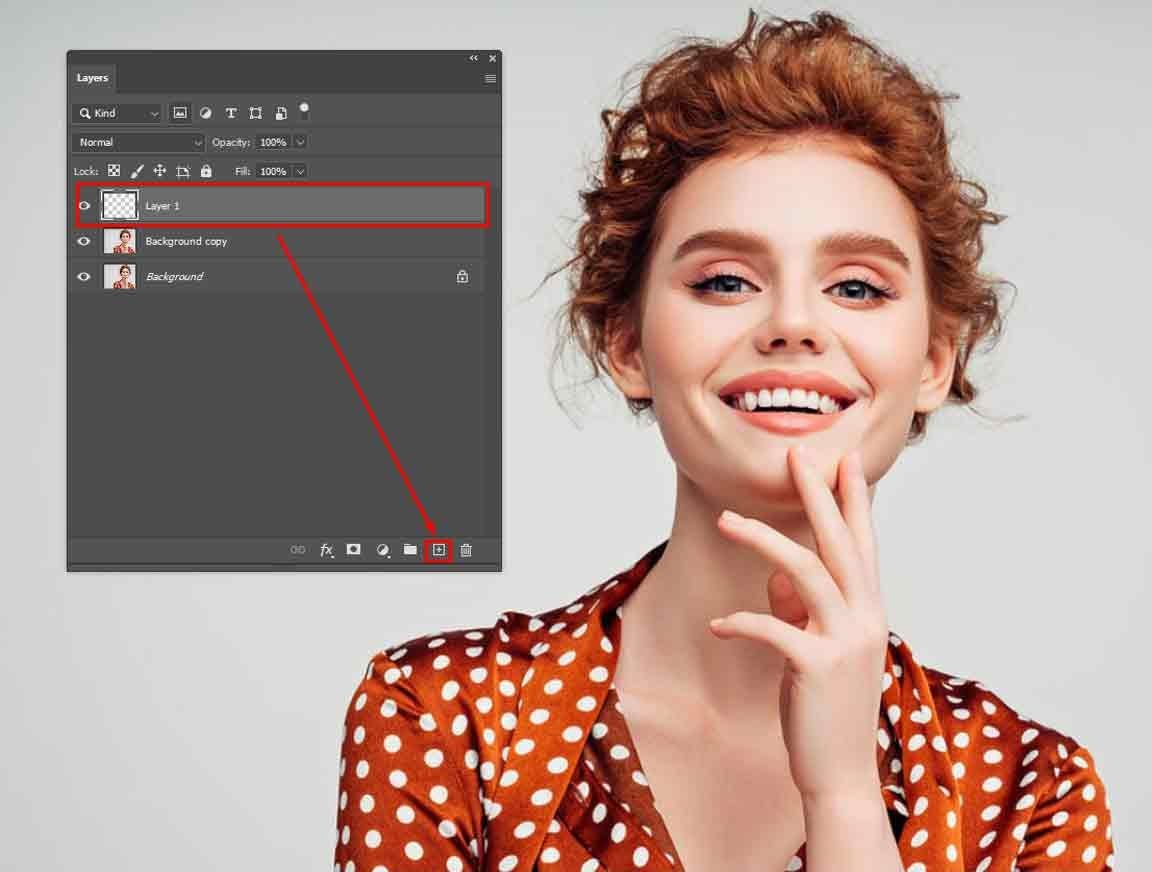The height and width of the screenshot is (872, 1152).
Task: Prevent artboard auto-nesting lock icon
Action: click(183, 171)
